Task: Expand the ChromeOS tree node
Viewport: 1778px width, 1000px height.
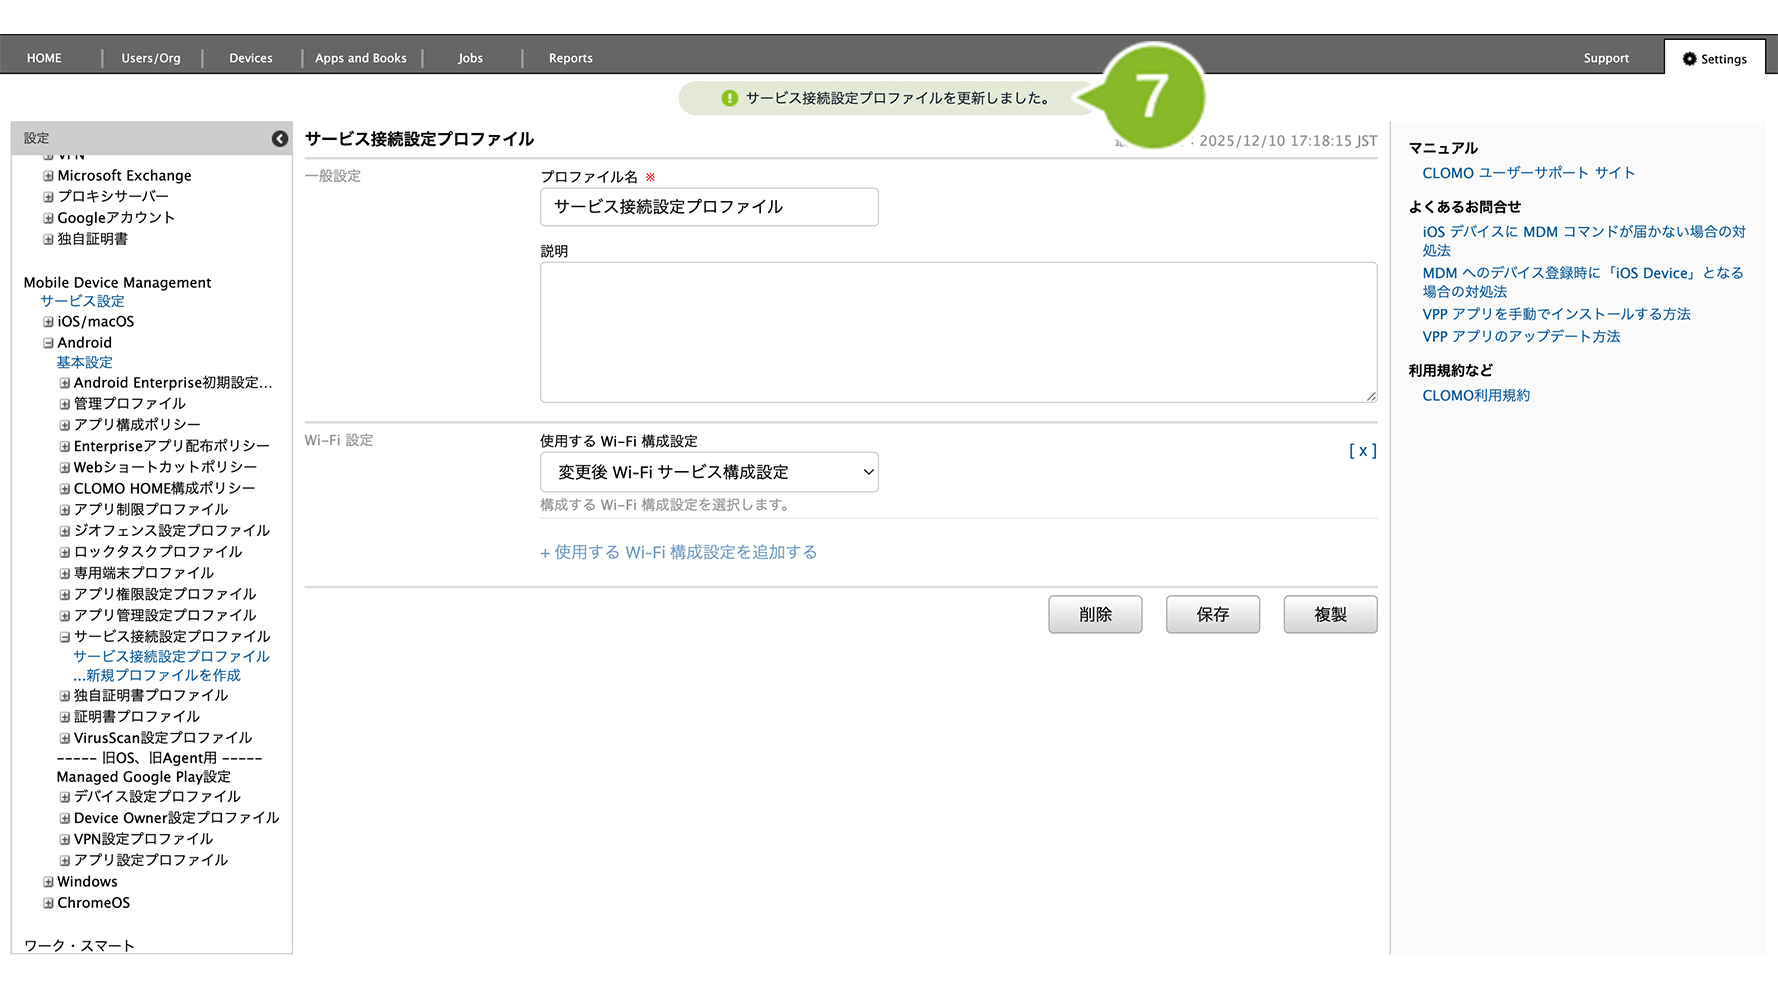Action: (48, 903)
